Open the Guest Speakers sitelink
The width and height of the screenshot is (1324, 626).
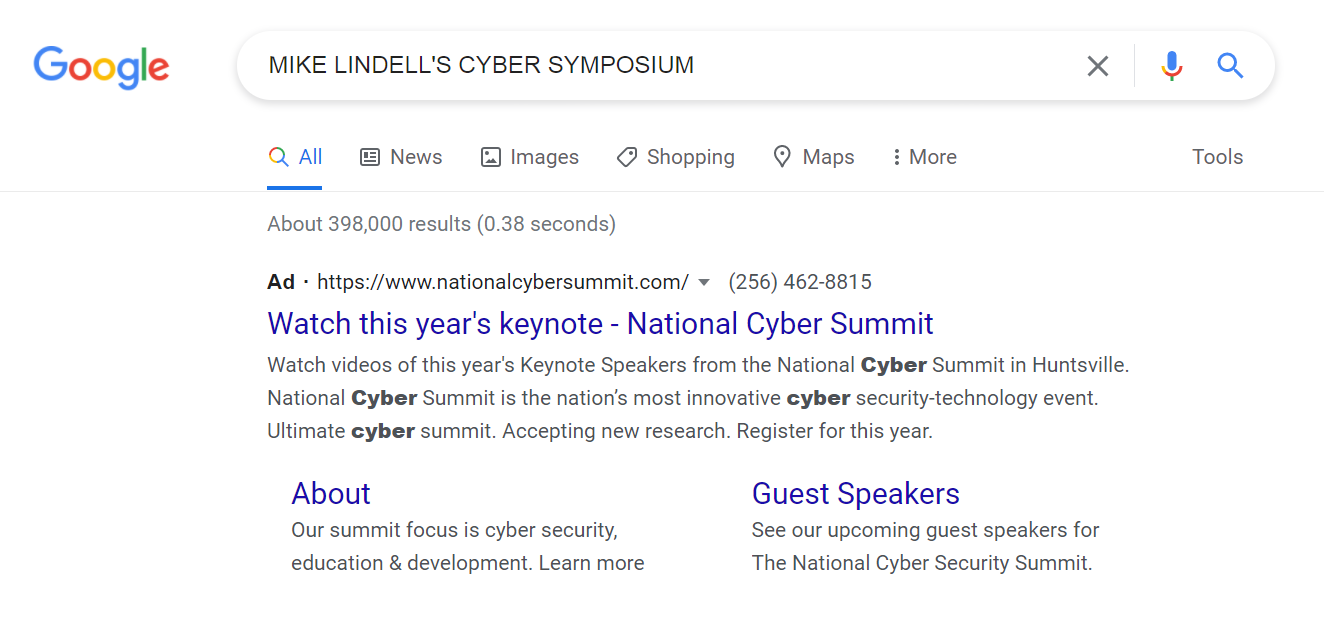(856, 494)
